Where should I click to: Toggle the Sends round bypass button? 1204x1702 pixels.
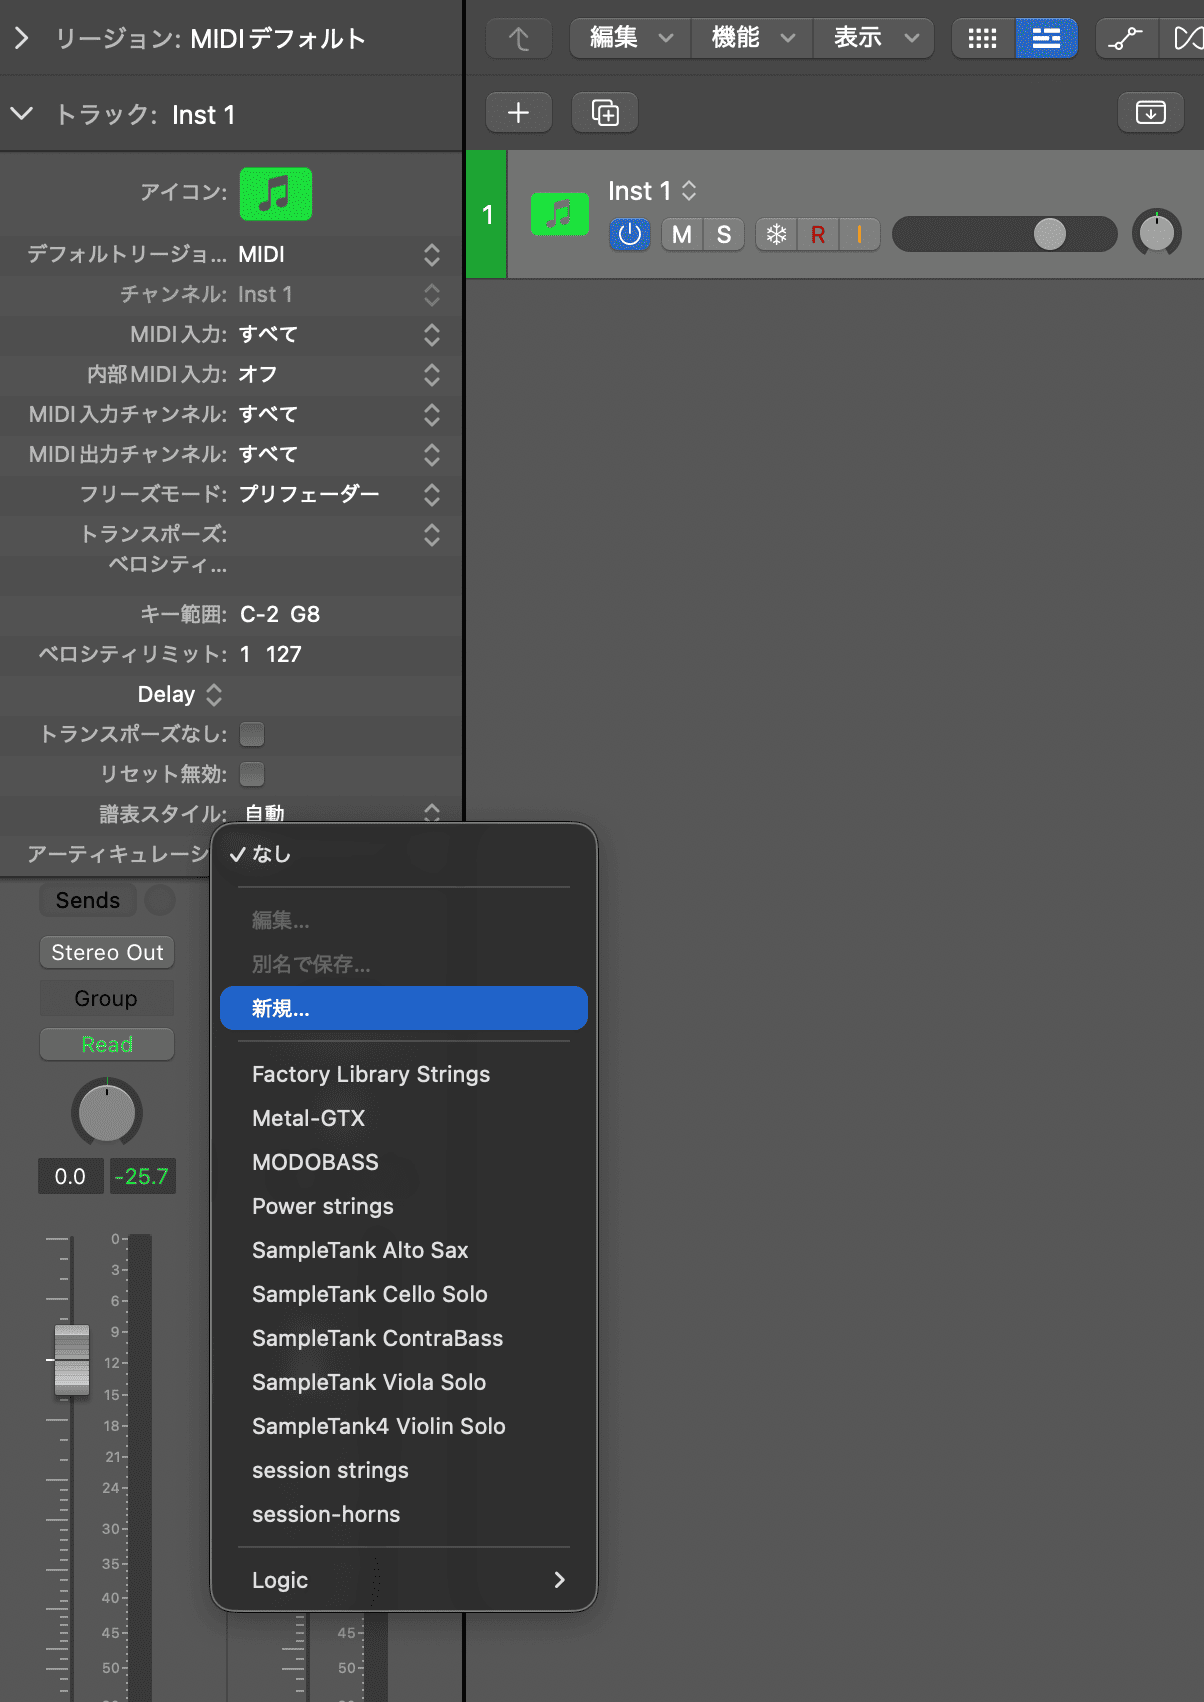point(160,900)
